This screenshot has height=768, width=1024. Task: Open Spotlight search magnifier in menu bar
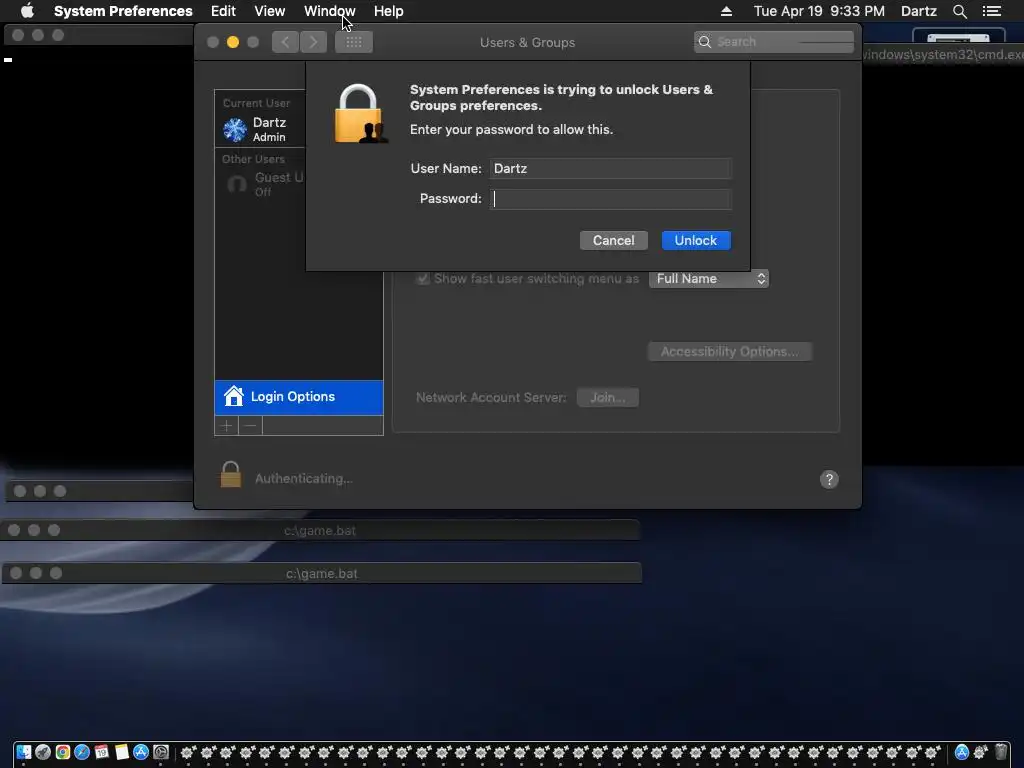(x=959, y=11)
